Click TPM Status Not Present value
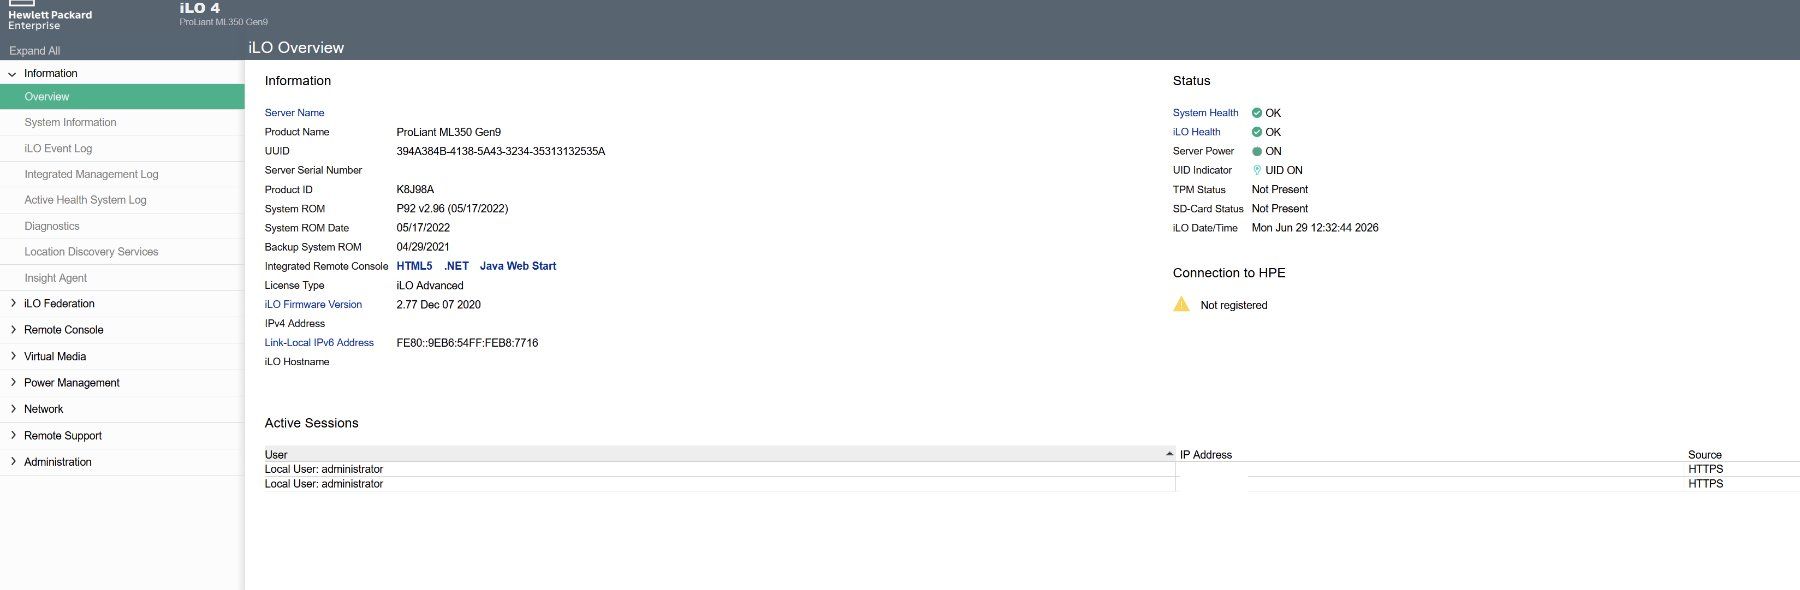1800x590 pixels. [1280, 189]
